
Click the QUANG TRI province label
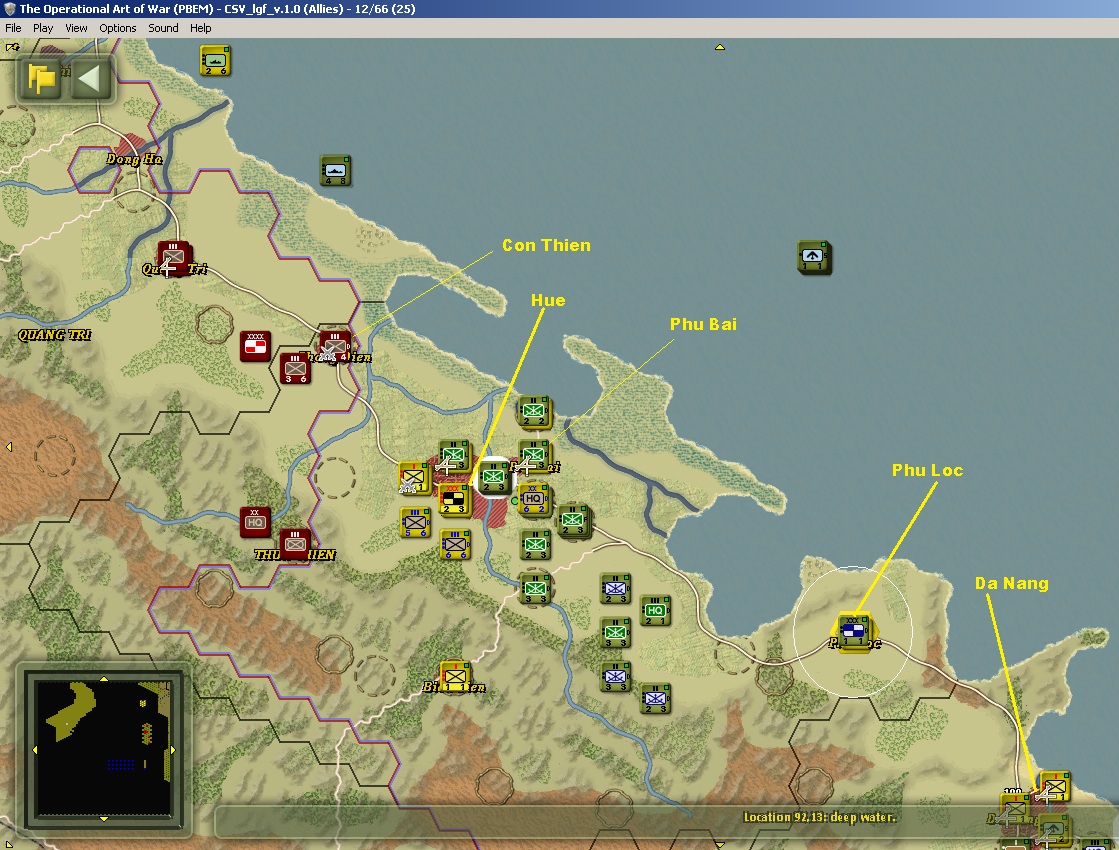pos(54,335)
